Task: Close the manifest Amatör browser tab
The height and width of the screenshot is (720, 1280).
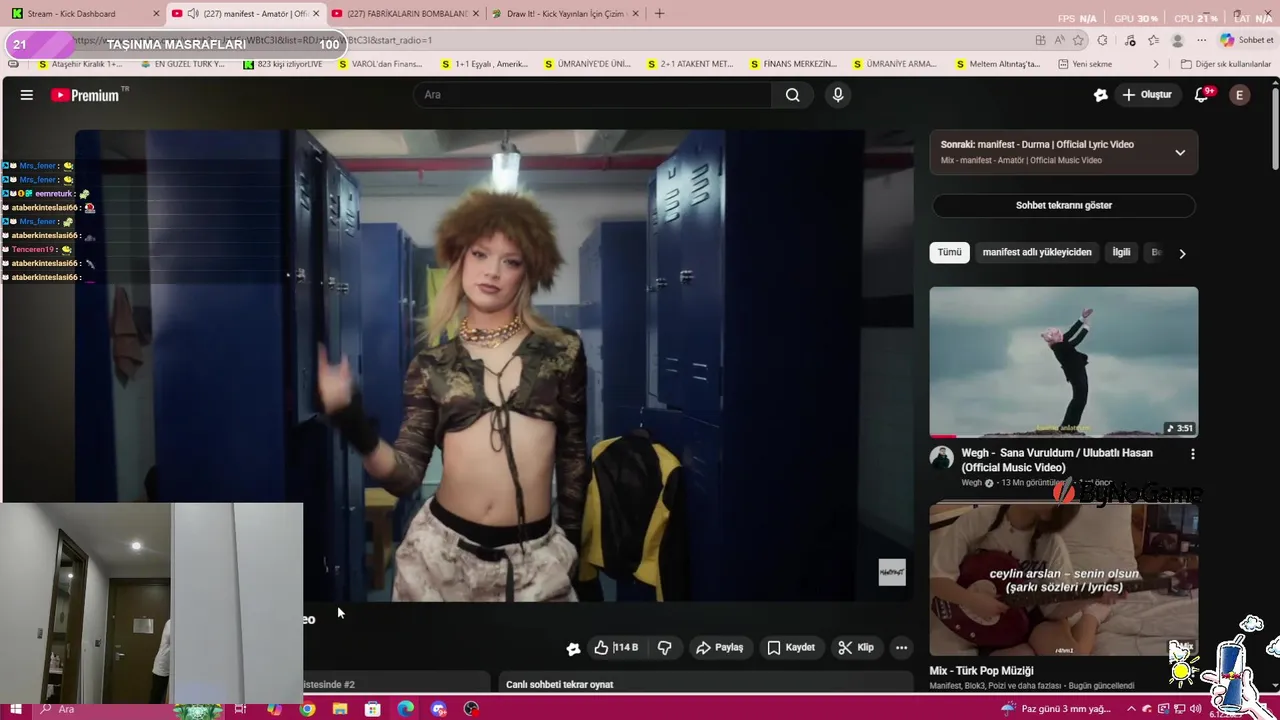Action: 316,14
